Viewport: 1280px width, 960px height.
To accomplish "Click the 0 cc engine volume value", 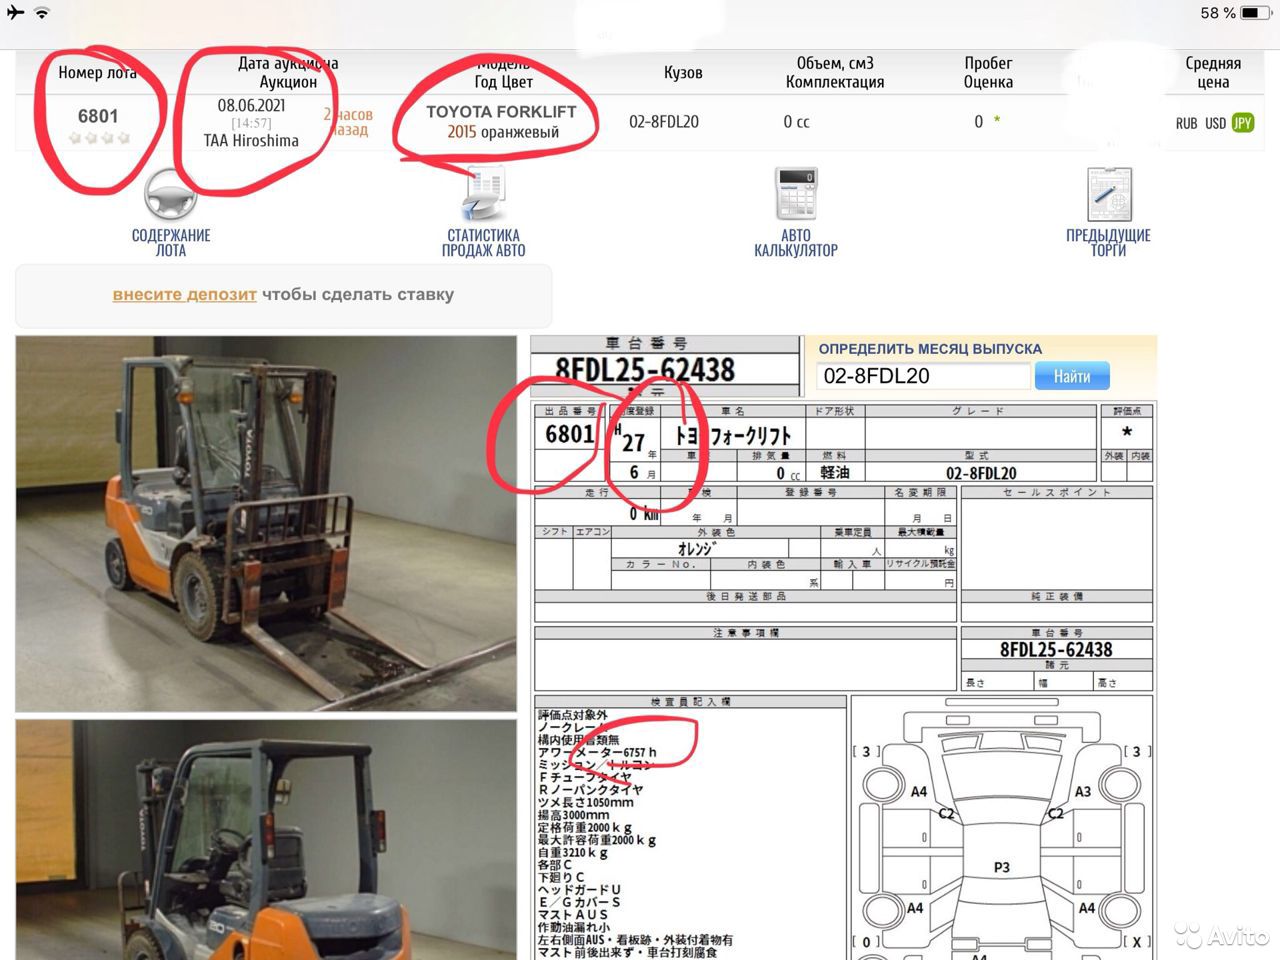I will [x=796, y=122].
